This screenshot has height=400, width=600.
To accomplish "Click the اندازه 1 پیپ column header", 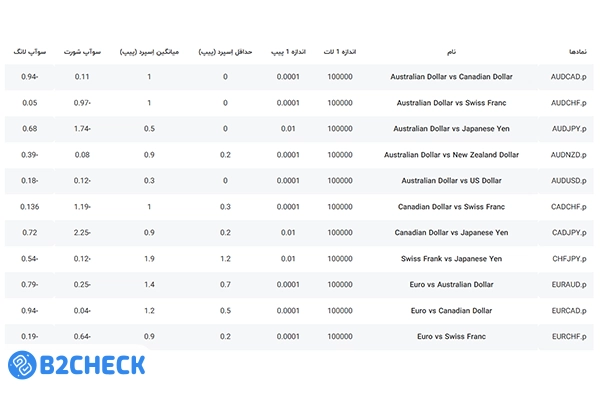I will coord(288,50).
